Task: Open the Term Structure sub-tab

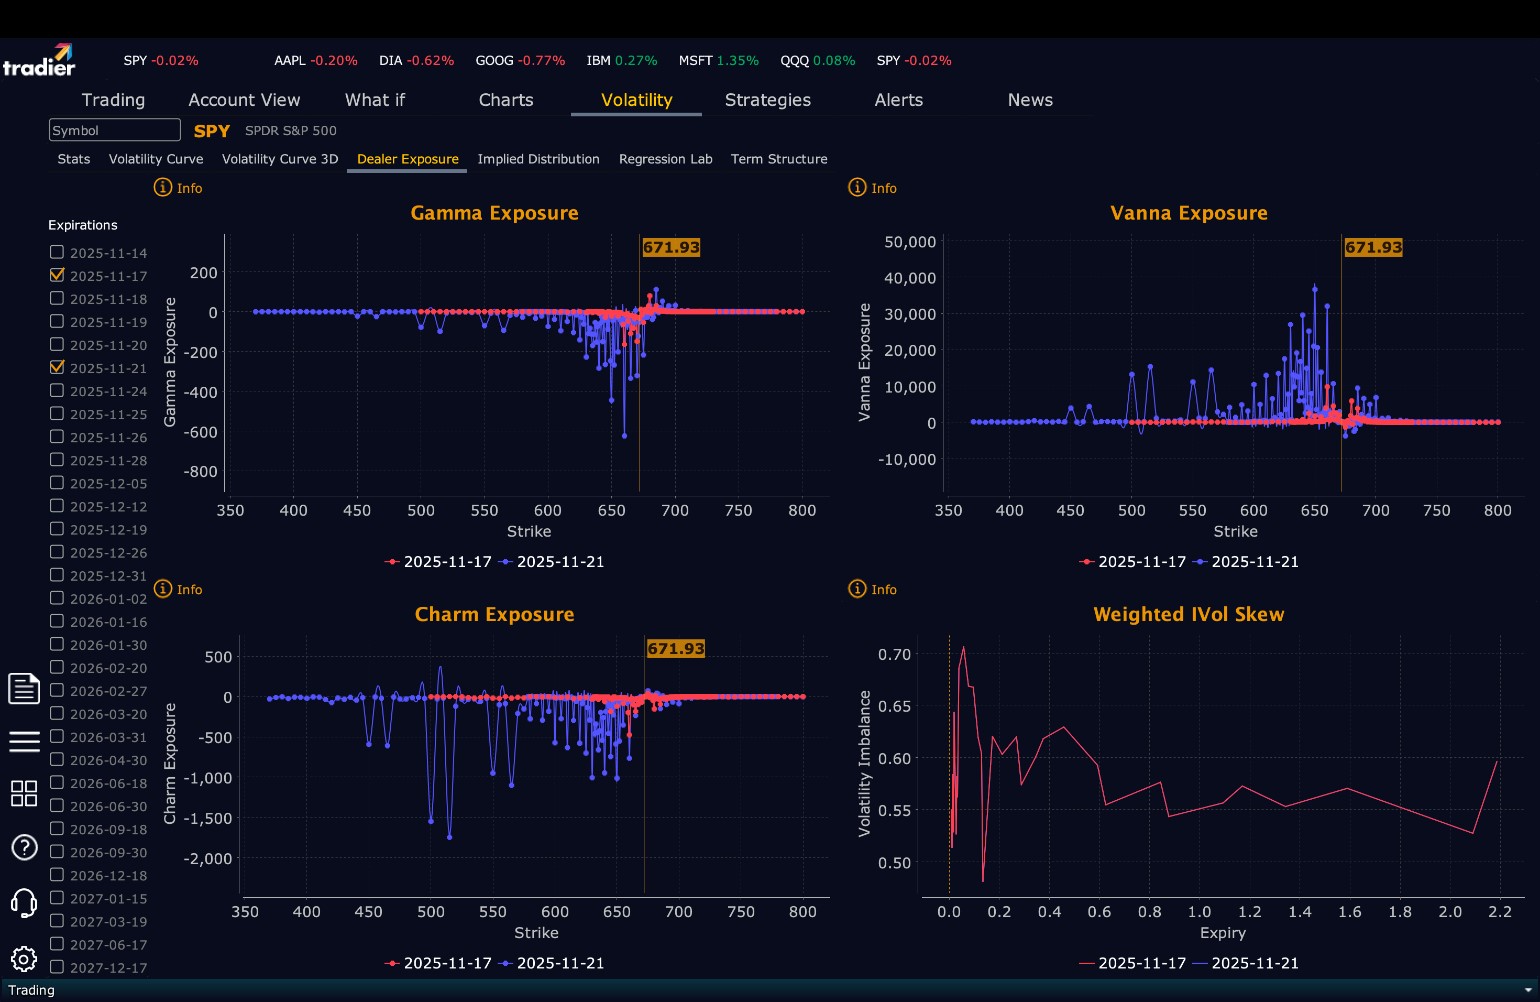Action: coord(779,159)
